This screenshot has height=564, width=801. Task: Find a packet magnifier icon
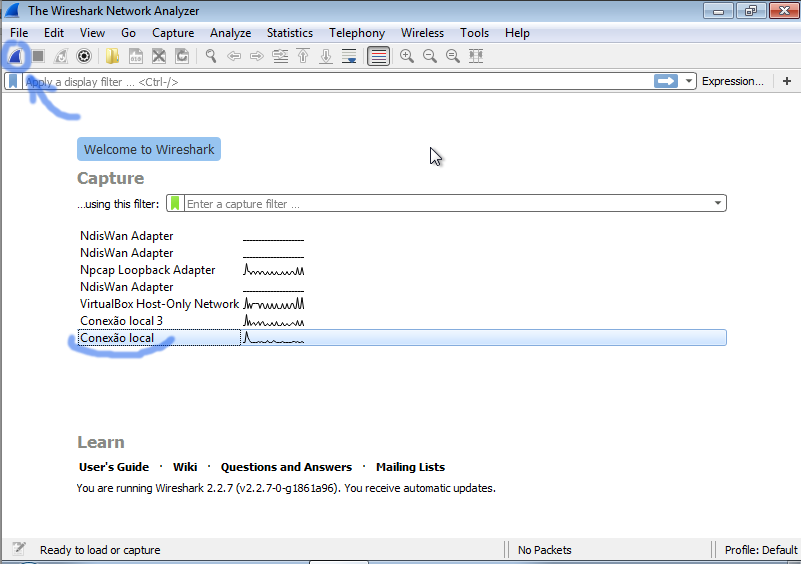point(210,56)
